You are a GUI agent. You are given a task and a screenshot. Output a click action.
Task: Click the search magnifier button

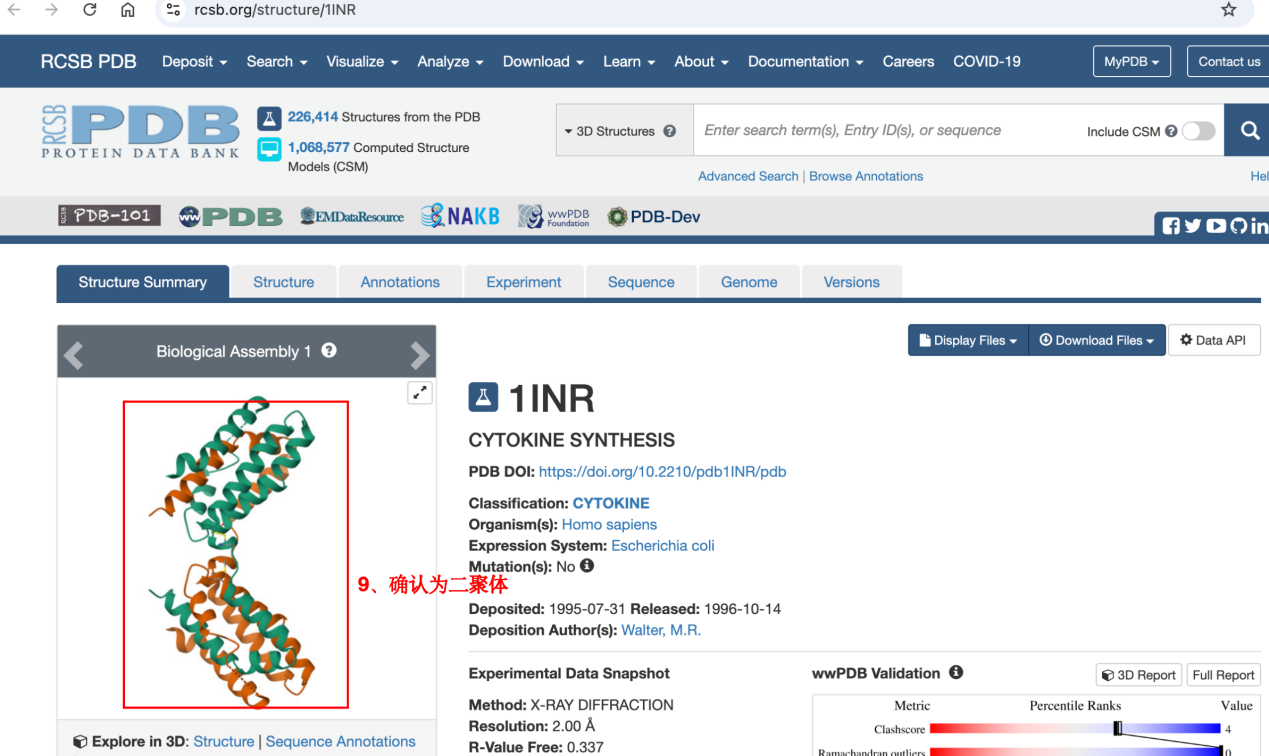(1248, 130)
